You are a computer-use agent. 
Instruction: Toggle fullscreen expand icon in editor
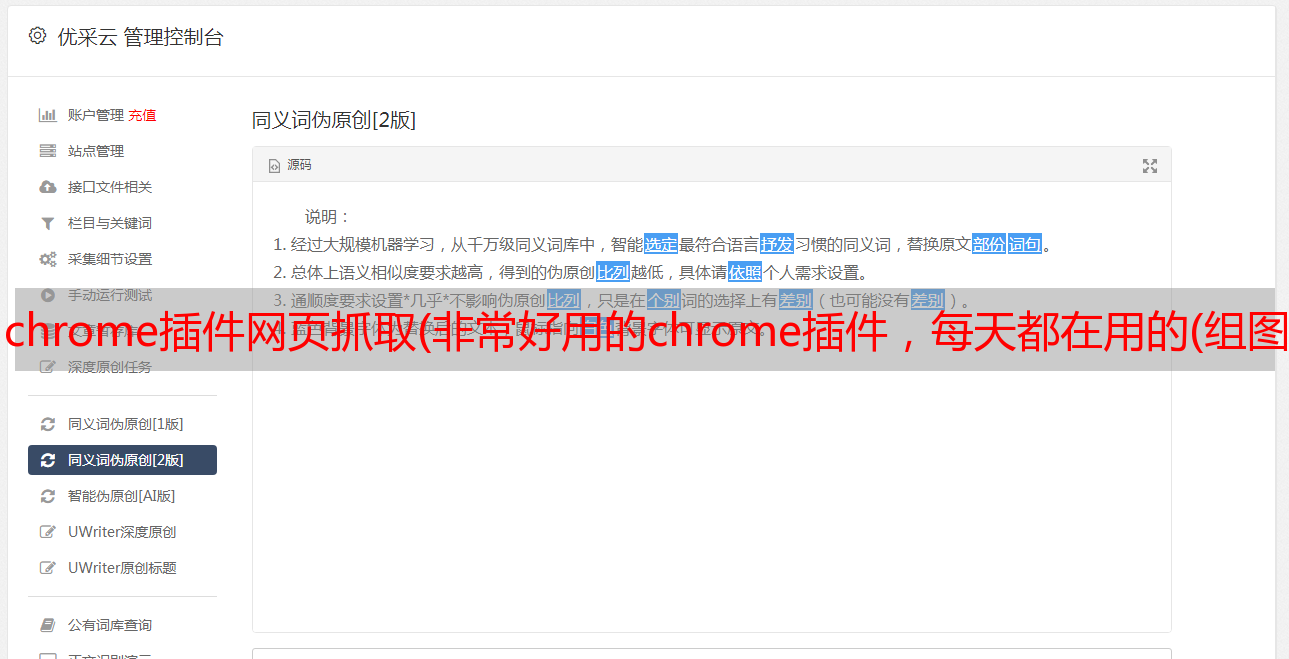point(1150,166)
